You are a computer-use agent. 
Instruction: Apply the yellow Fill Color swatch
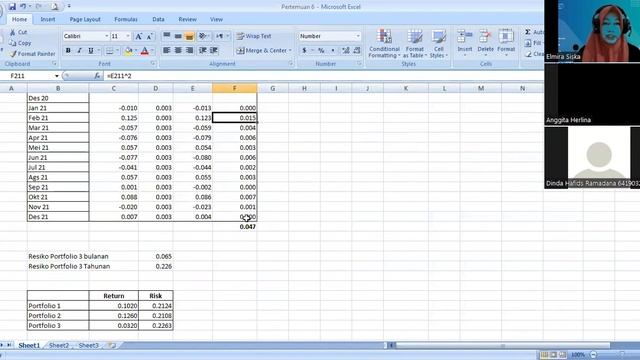click(x=128, y=51)
